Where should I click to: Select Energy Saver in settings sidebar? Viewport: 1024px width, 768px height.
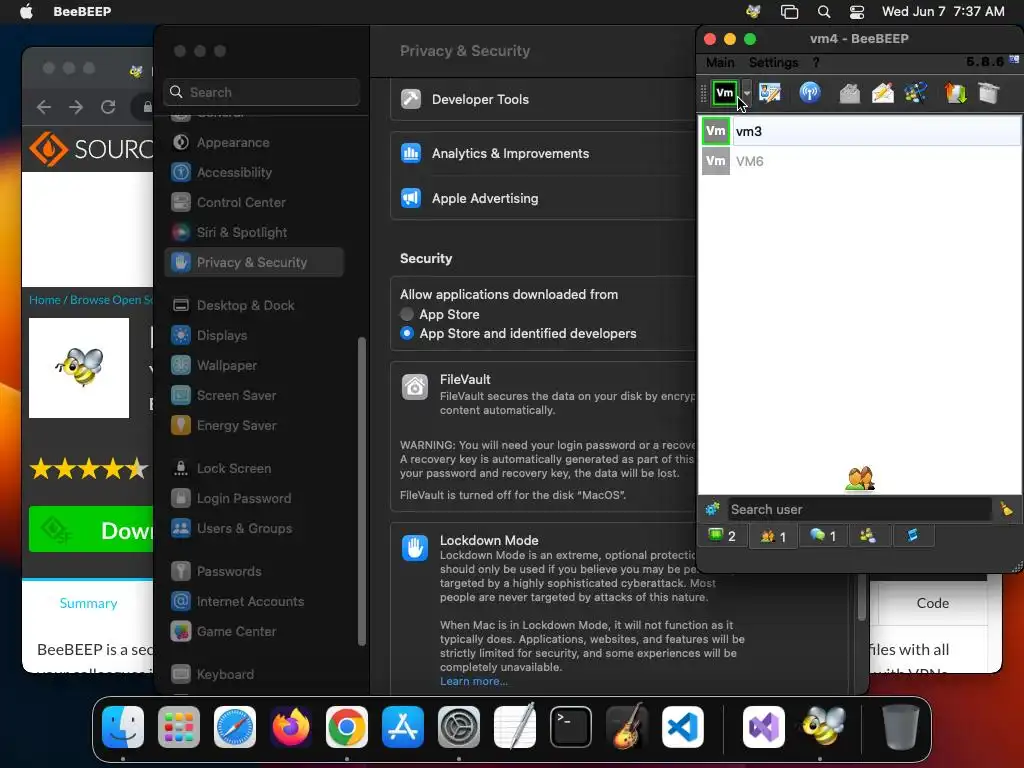point(253,425)
